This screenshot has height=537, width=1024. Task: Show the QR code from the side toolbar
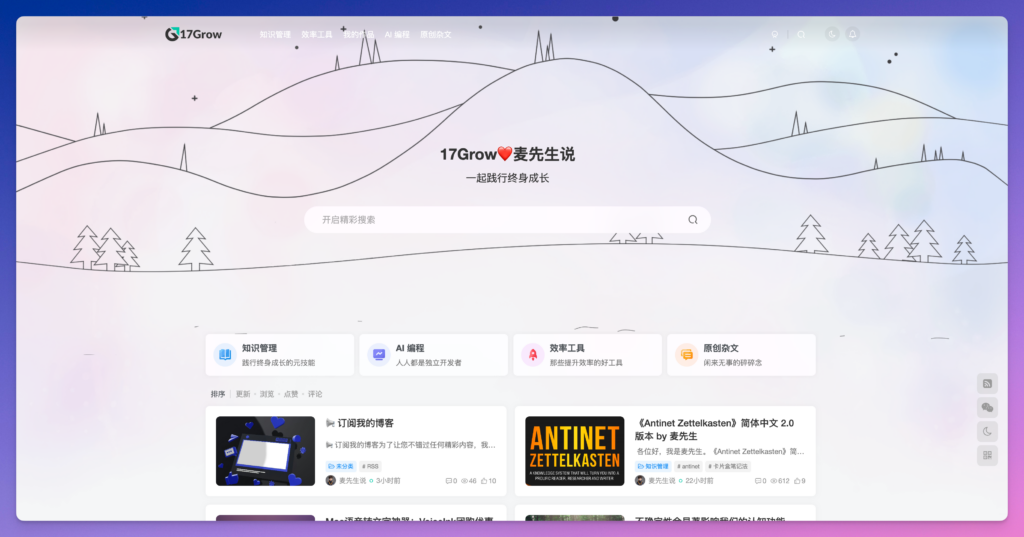(987, 455)
